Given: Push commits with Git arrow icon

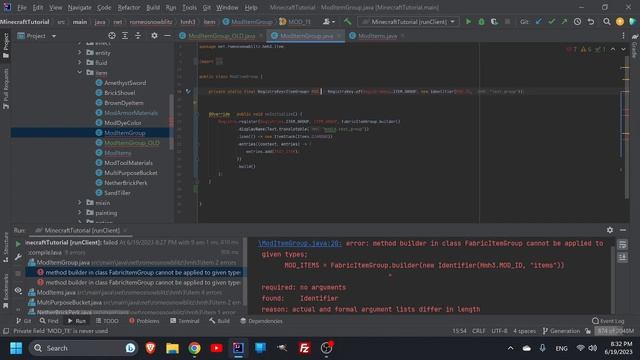Looking at the screenshot, I should tap(564, 22).
